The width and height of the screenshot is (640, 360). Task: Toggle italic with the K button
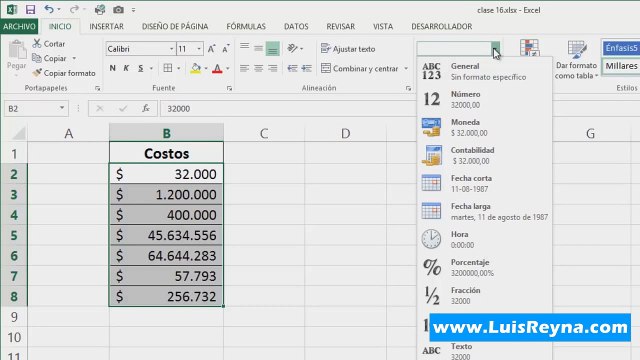[126, 68]
